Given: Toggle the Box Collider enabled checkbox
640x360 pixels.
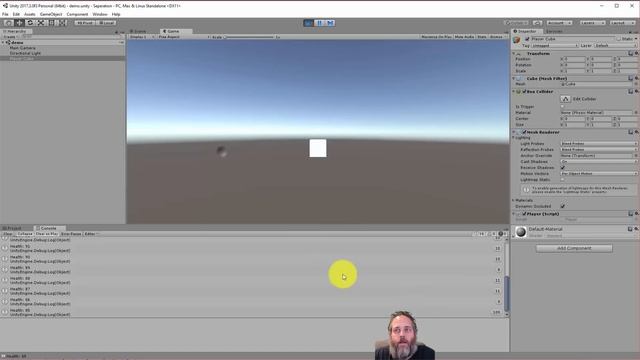Looking at the screenshot, I should 524,91.
